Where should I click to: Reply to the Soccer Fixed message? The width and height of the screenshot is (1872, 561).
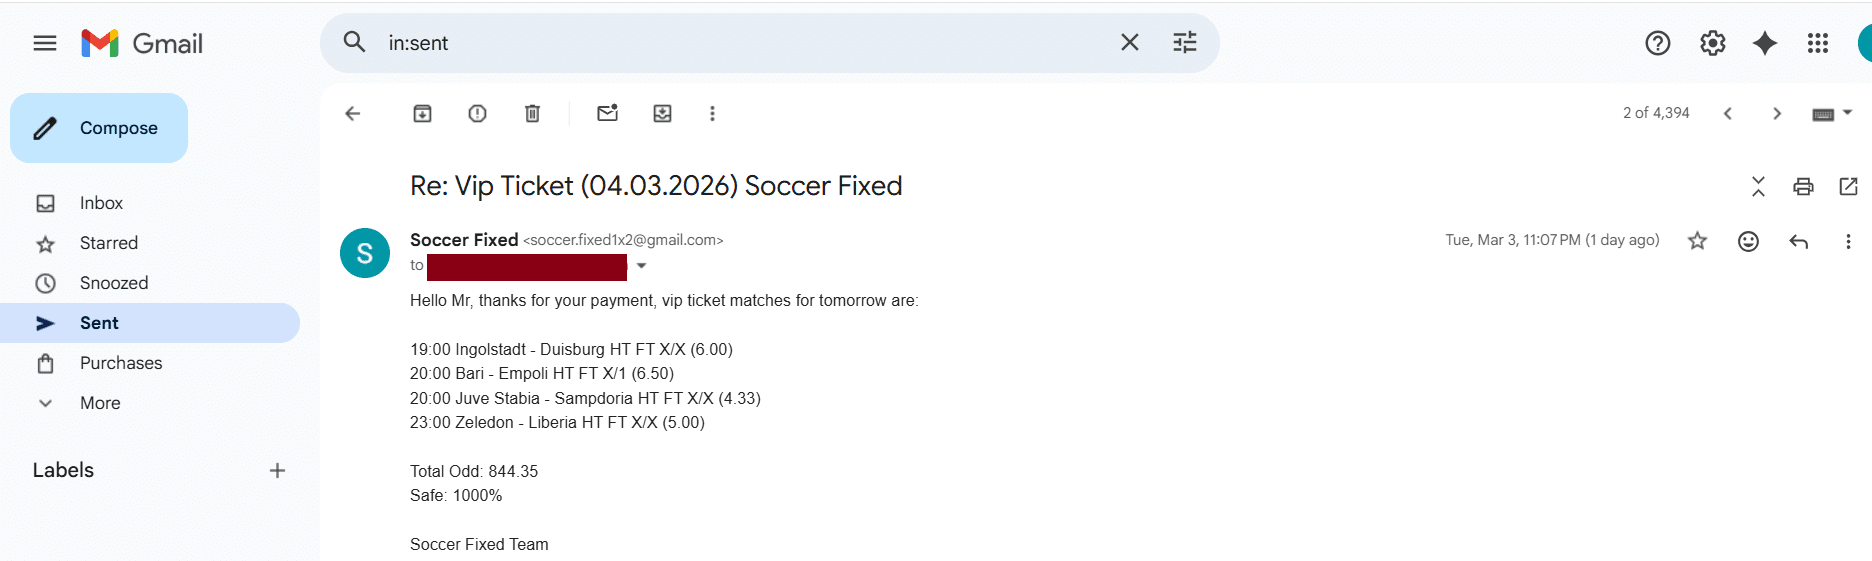pyautogui.click(x=1798, y=241)
